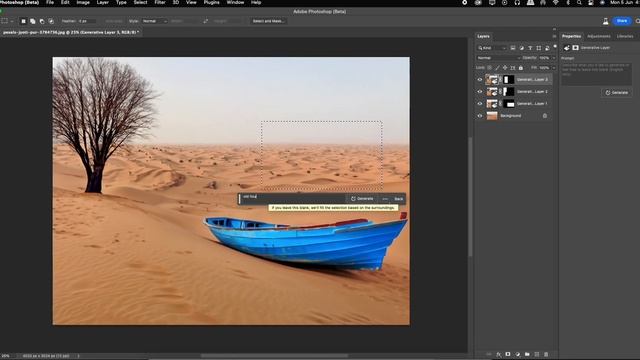The image size is (640, 360).
Task: Select the Properties tab
Action: point(571,36)
